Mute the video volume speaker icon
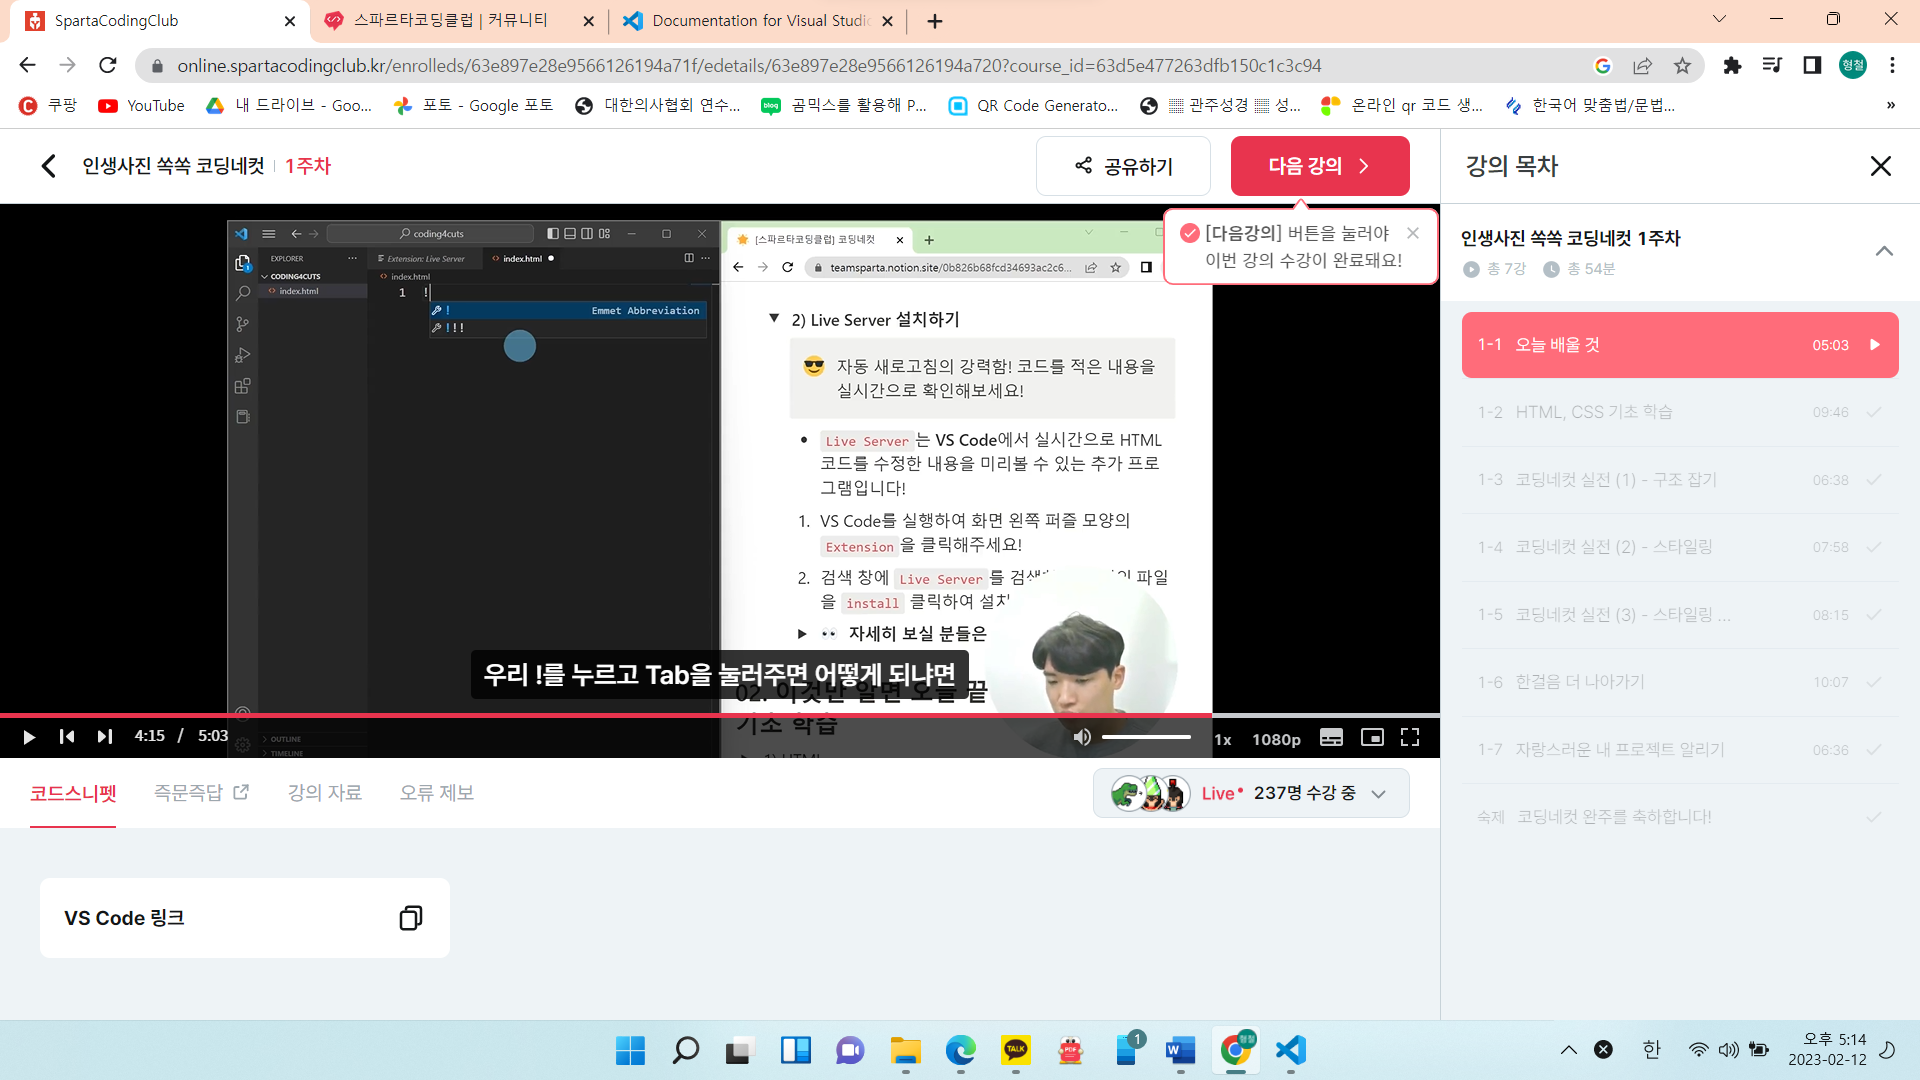1920x1080 pixels. click(x=1082, y=737)
